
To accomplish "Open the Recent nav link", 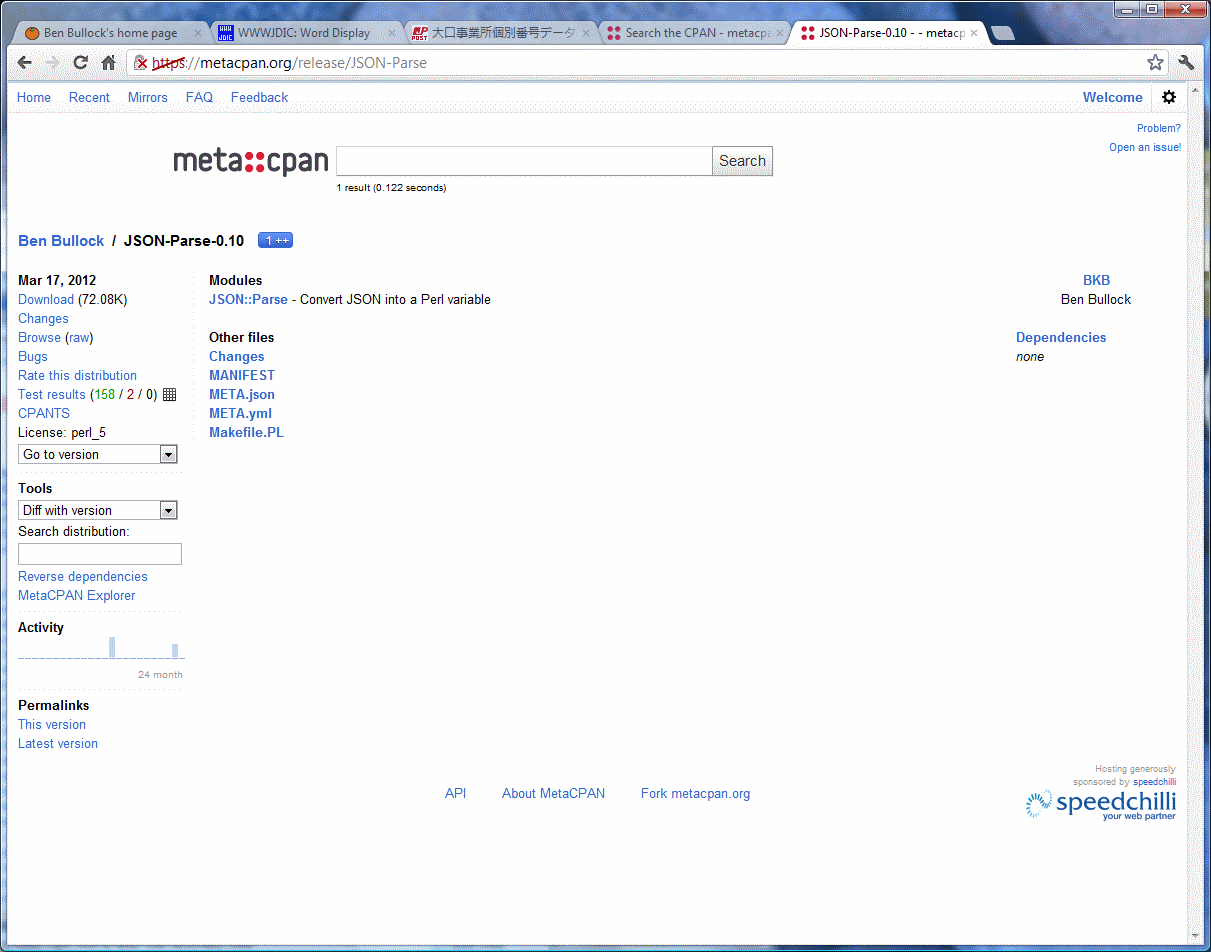I will click(x=89, y=97).
